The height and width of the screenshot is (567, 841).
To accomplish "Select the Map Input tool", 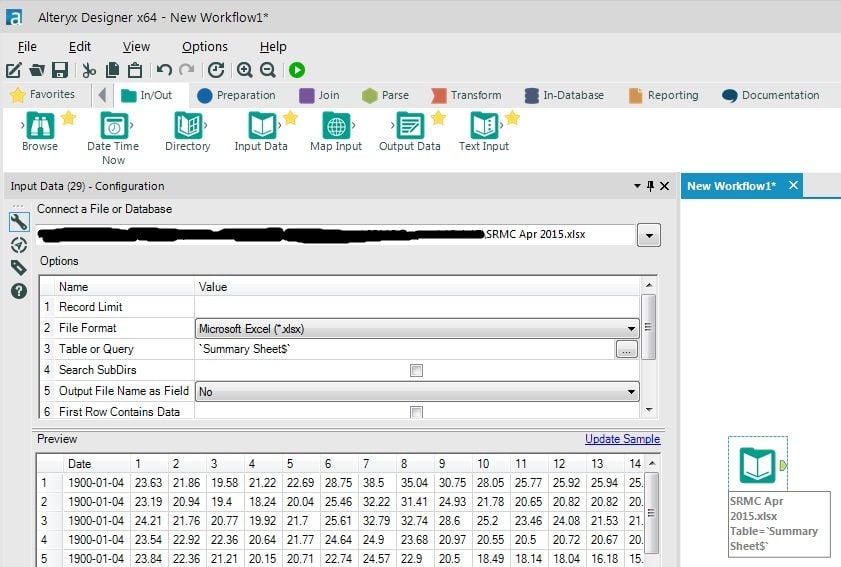I will click(336, 132).
